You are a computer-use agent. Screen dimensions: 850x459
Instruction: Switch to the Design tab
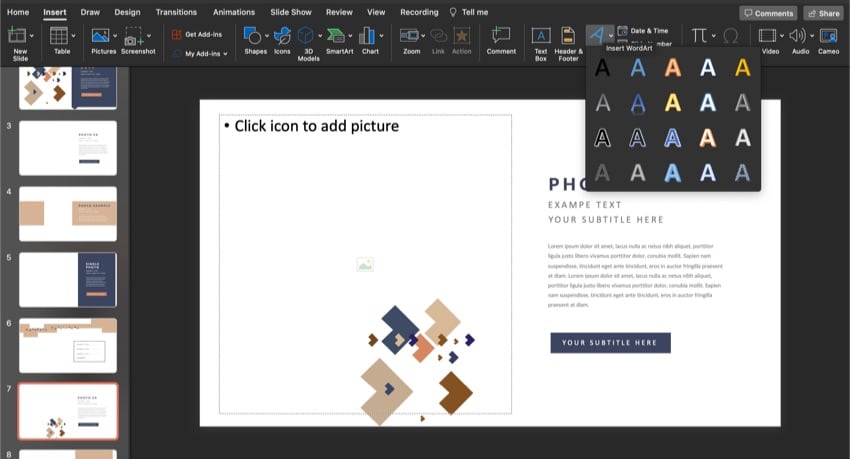(127, 12)
